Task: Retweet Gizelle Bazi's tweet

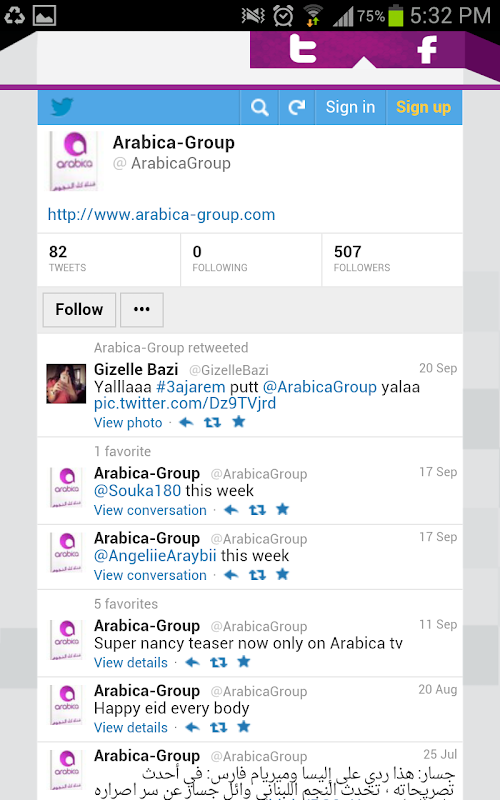Action: [212, 422]
